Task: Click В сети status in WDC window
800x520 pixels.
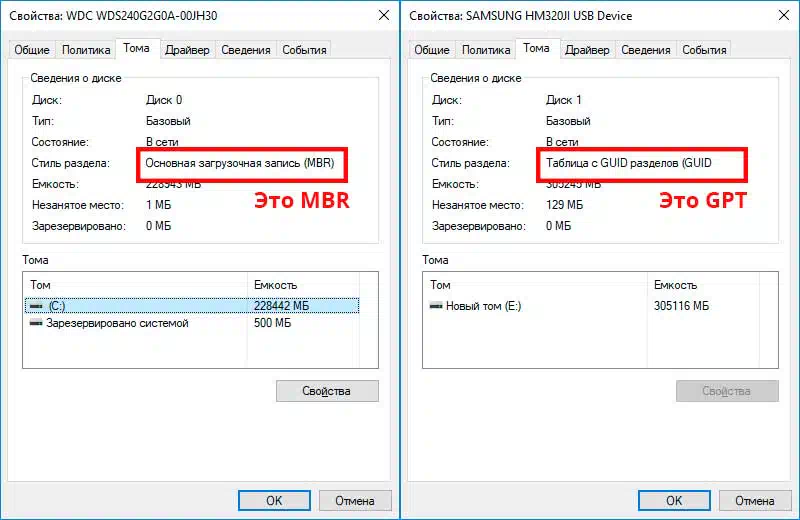Action: 162,142
